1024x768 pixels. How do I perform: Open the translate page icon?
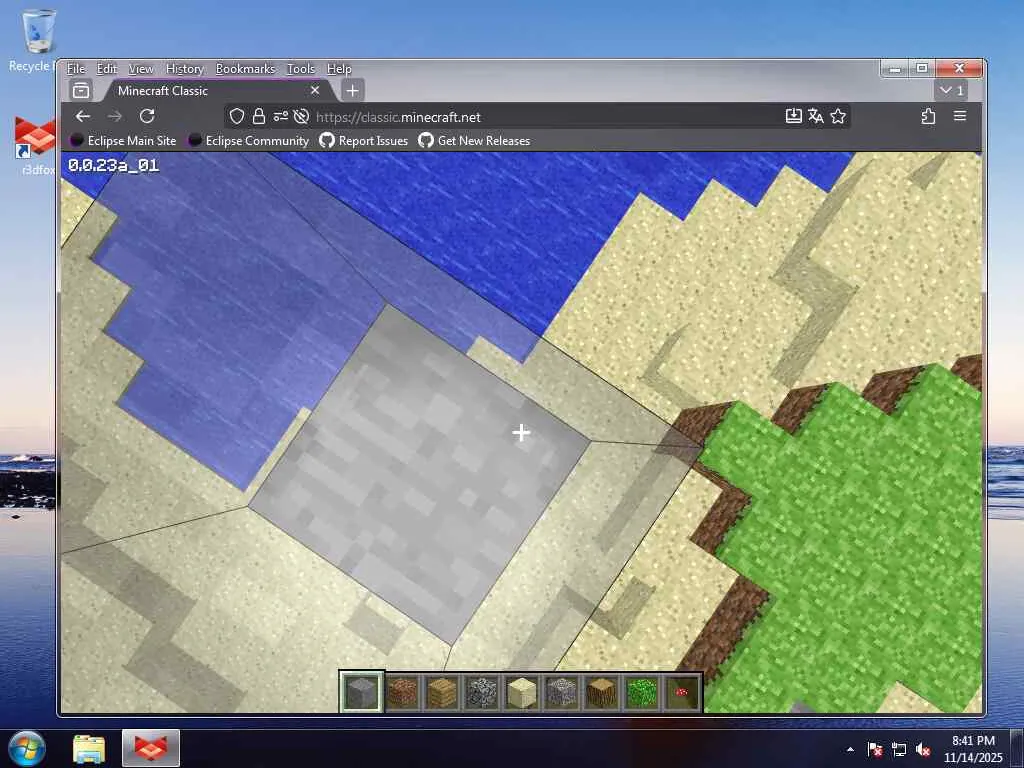pyautogui.click(x=816, y=116)
